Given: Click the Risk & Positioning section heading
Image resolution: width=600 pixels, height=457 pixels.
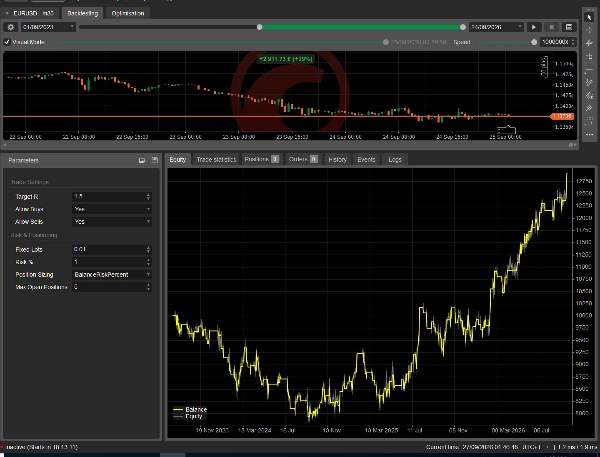Looking at the screenshot, I should pyautogui.click(x=34, y=235).
